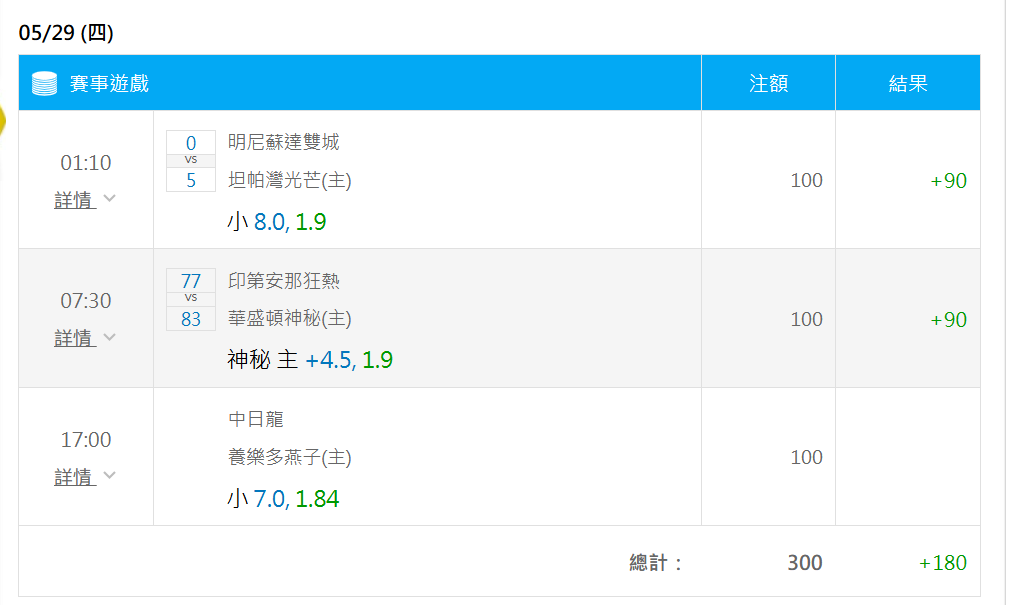Click the 注額 column header
1016x605 pixels.
pos(768,84)
